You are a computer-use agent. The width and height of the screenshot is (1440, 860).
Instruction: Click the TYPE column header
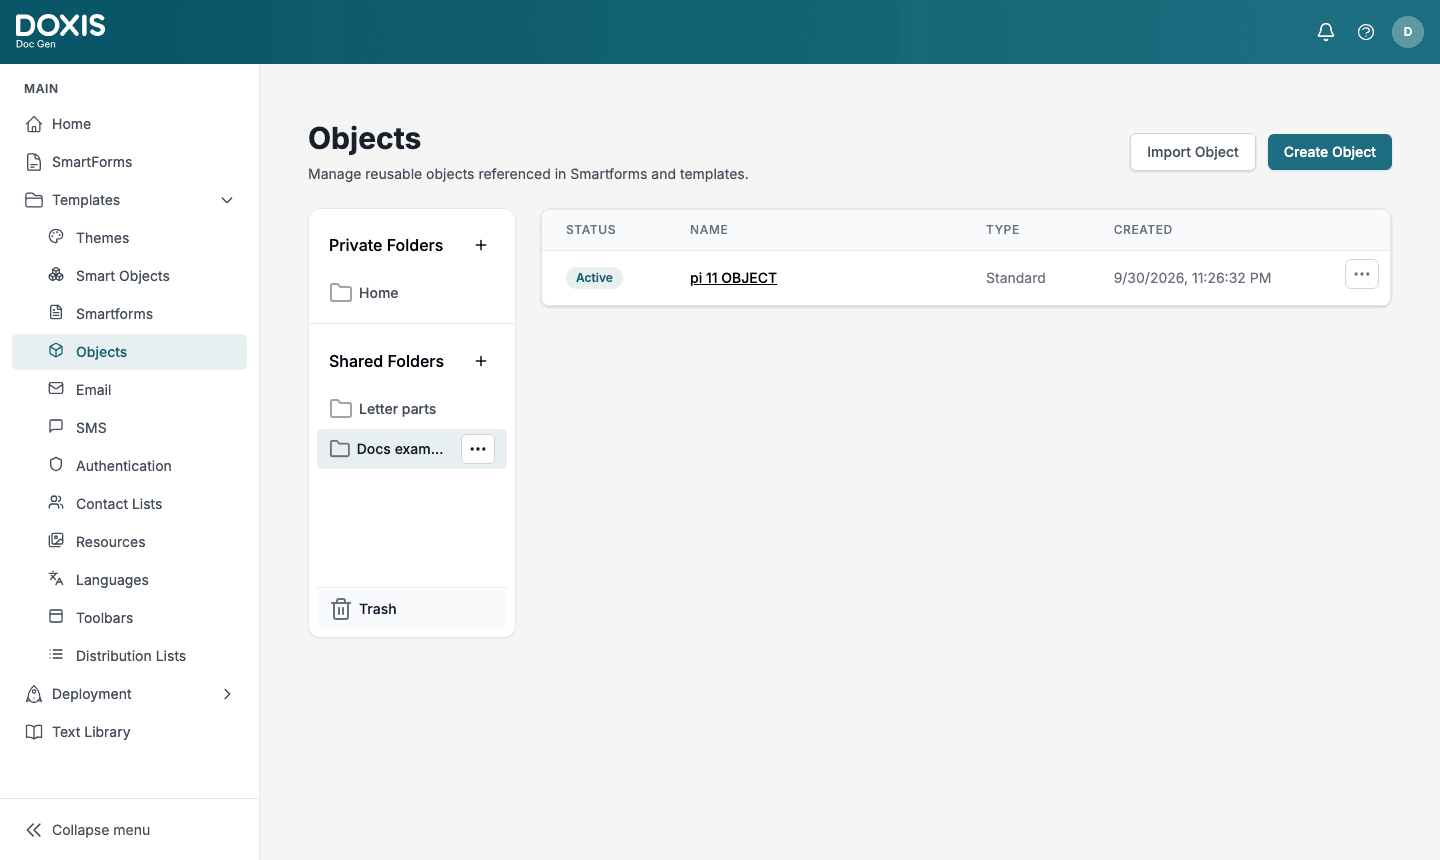click(x=1003, y=230)
